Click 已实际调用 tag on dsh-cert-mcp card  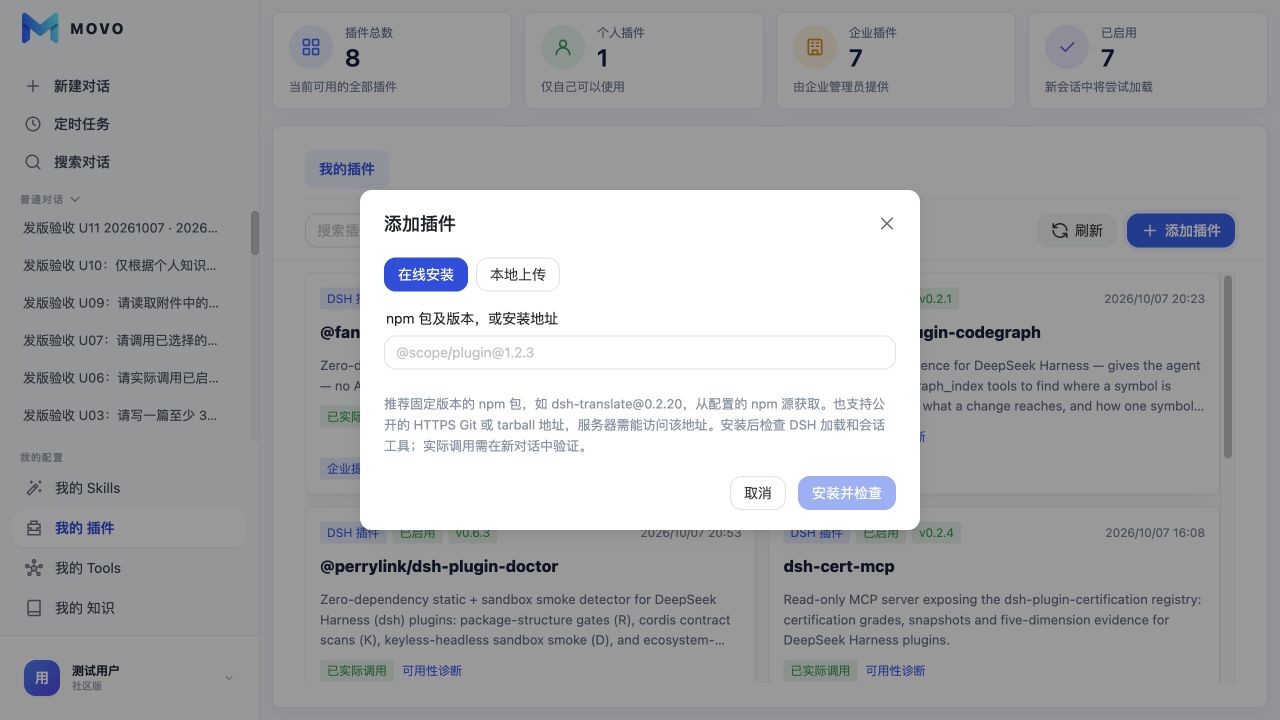pos(820,671)
